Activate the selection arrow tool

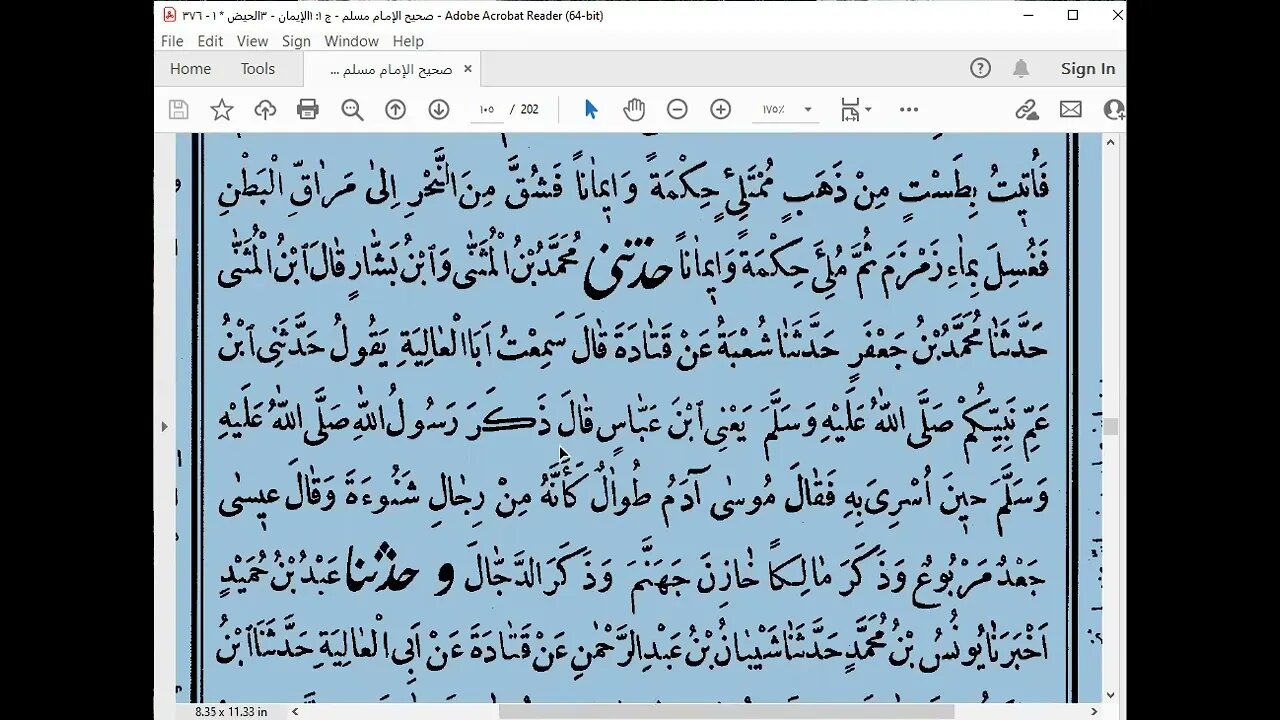(x=591, y=110)
